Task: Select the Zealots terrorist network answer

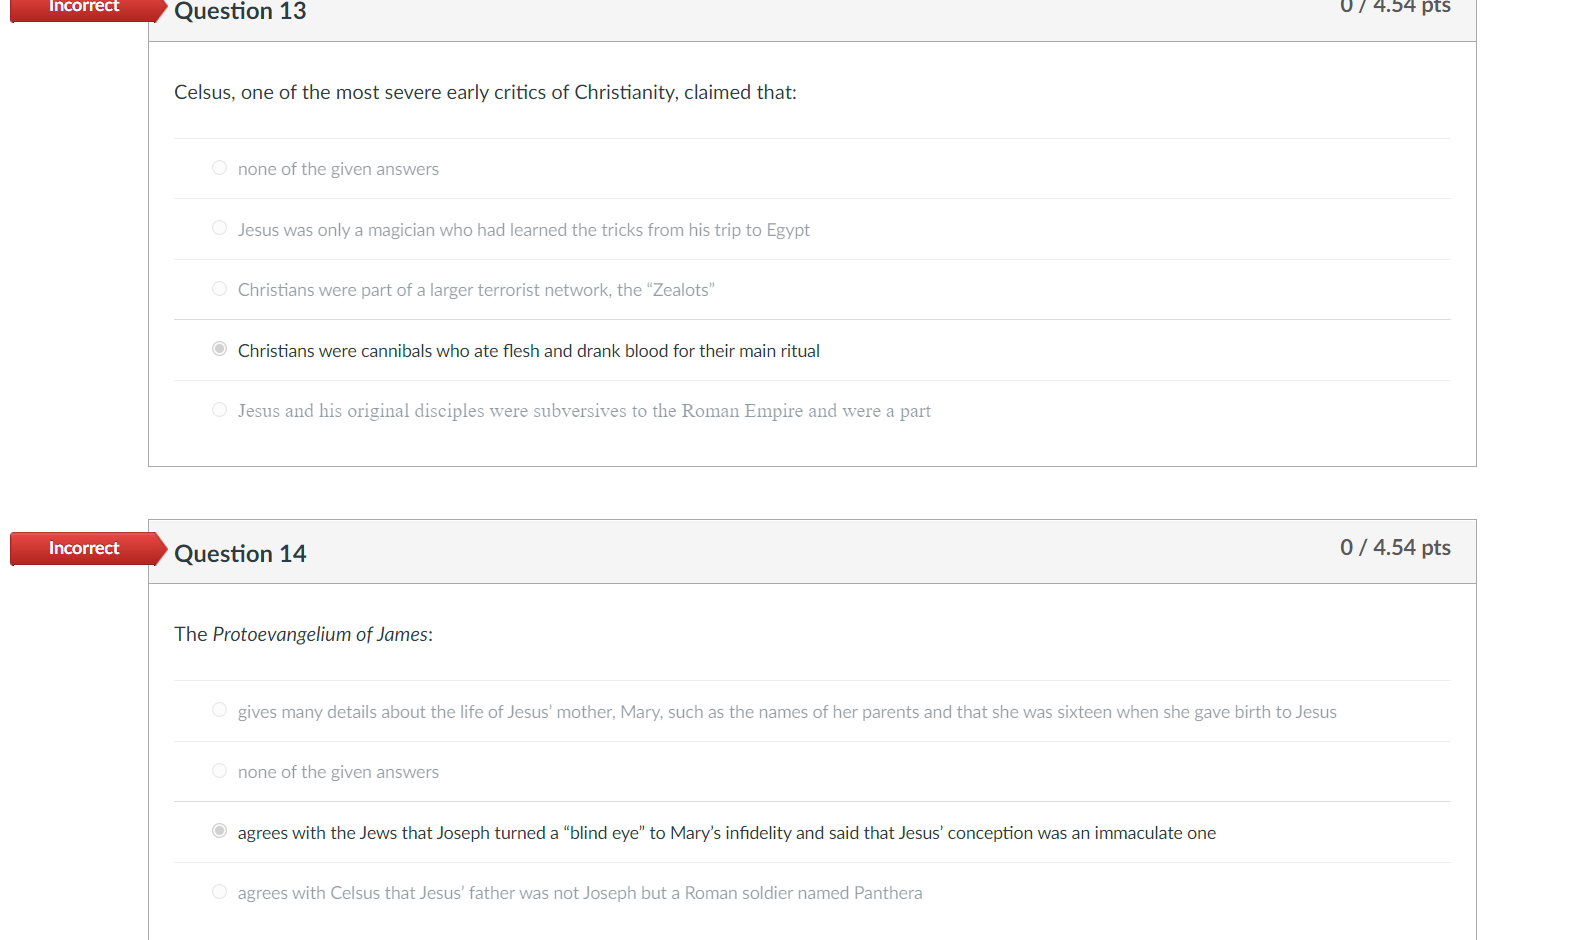Action: 219,289
